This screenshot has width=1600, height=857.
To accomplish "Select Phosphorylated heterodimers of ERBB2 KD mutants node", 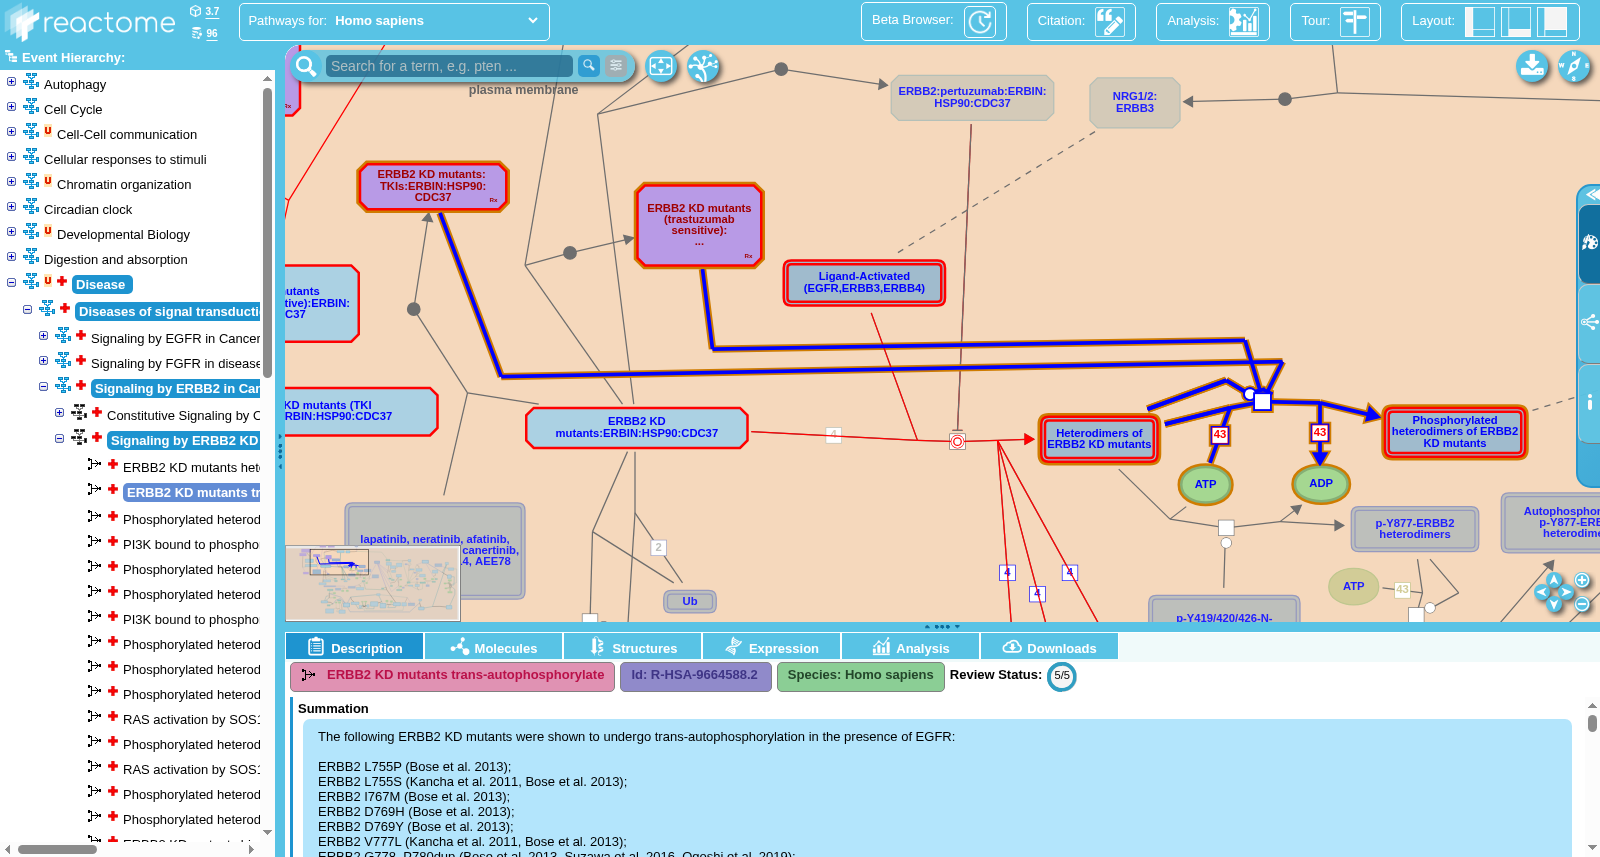I will (1454, 432).
